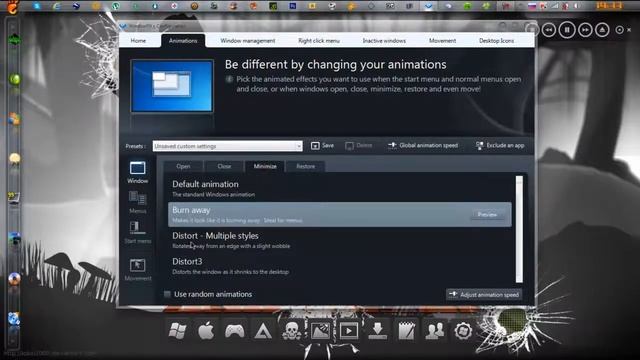Select the Minimize animation sub-tab
Image resolution: width=640 pixels, height=360 pixels.
point(265,167)
